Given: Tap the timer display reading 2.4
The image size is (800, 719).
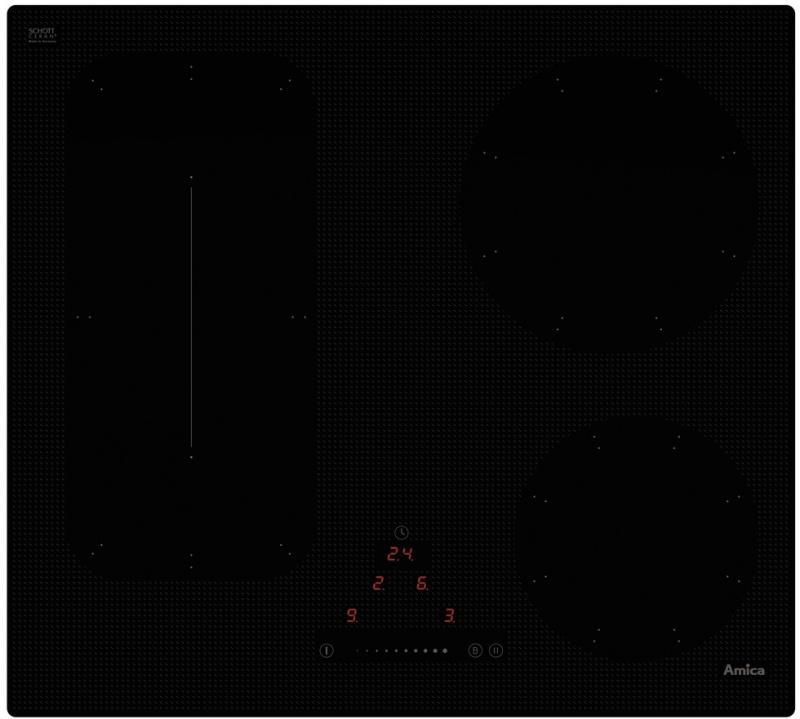Looking at the screenshot, I should pyautogui.click(x=400, y=555).
